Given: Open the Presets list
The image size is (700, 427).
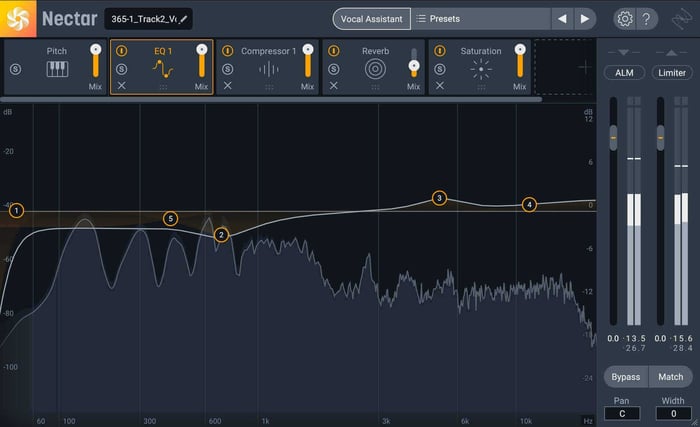Looking at the screenshot, I should (481, 19).
